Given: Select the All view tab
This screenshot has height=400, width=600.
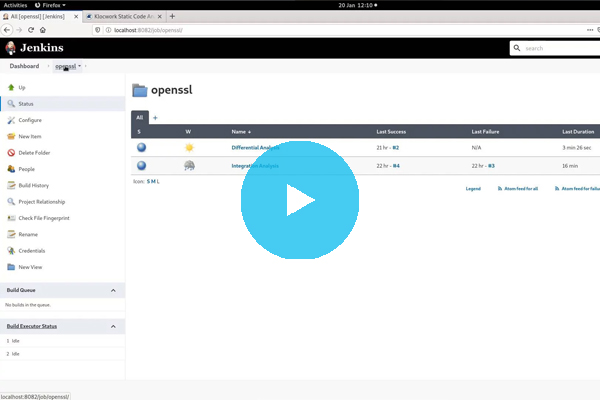Looking at the screenshot, I should (140, 118).
